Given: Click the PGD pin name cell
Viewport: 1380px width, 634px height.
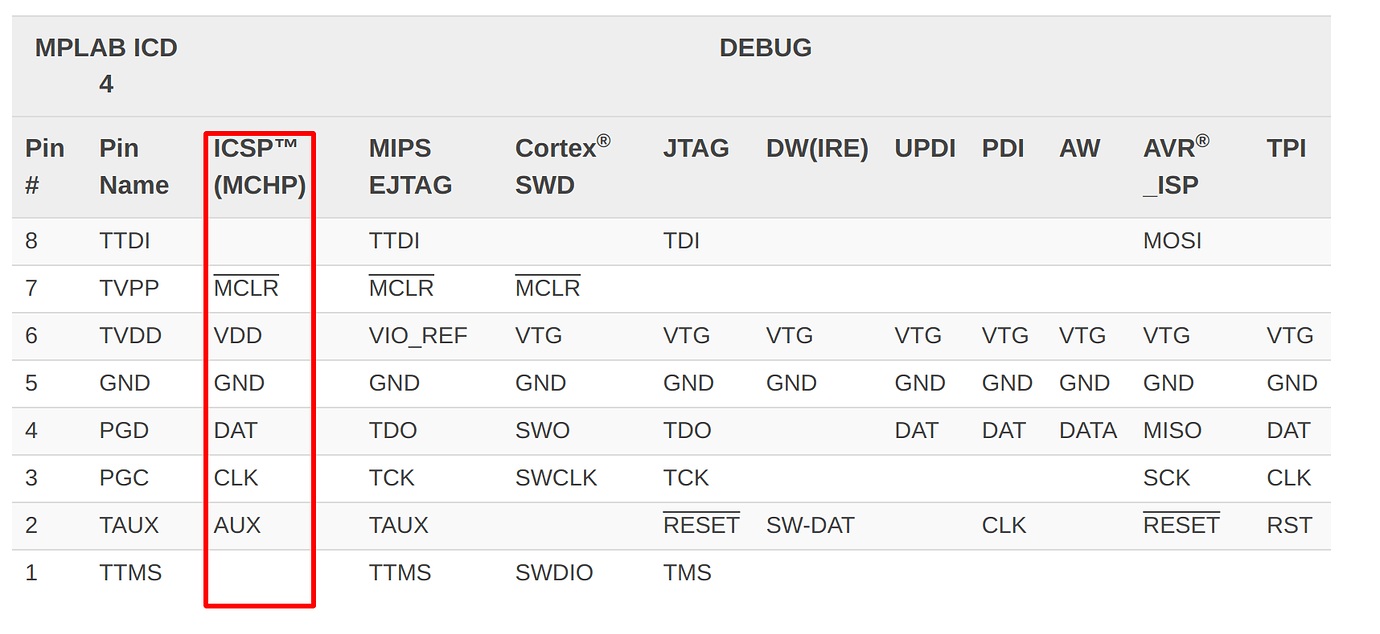Looking at the screenshot, I should [x=124, y=431].
